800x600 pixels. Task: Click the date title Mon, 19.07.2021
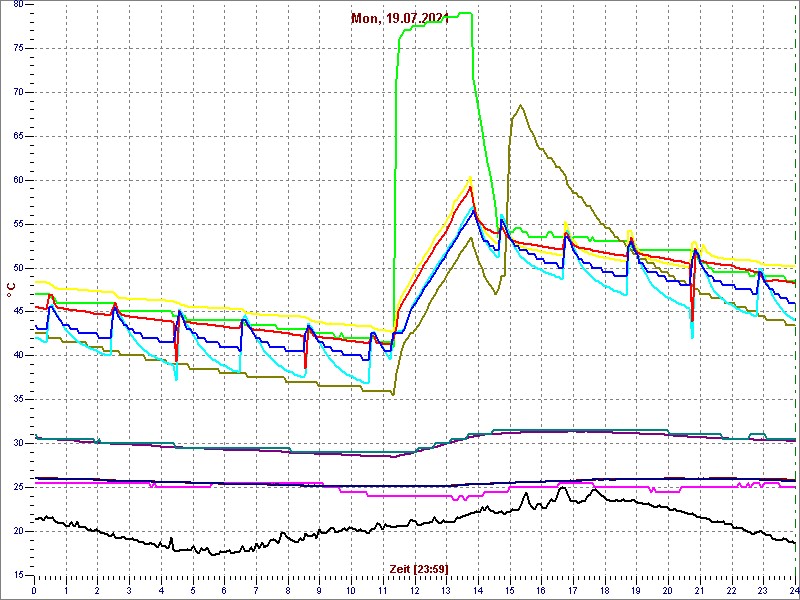[400, 18]
